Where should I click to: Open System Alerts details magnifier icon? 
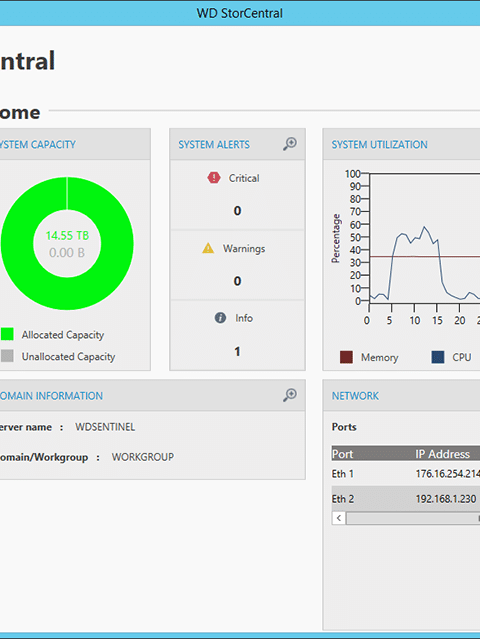pyautogui.click(x=290, y=144)
